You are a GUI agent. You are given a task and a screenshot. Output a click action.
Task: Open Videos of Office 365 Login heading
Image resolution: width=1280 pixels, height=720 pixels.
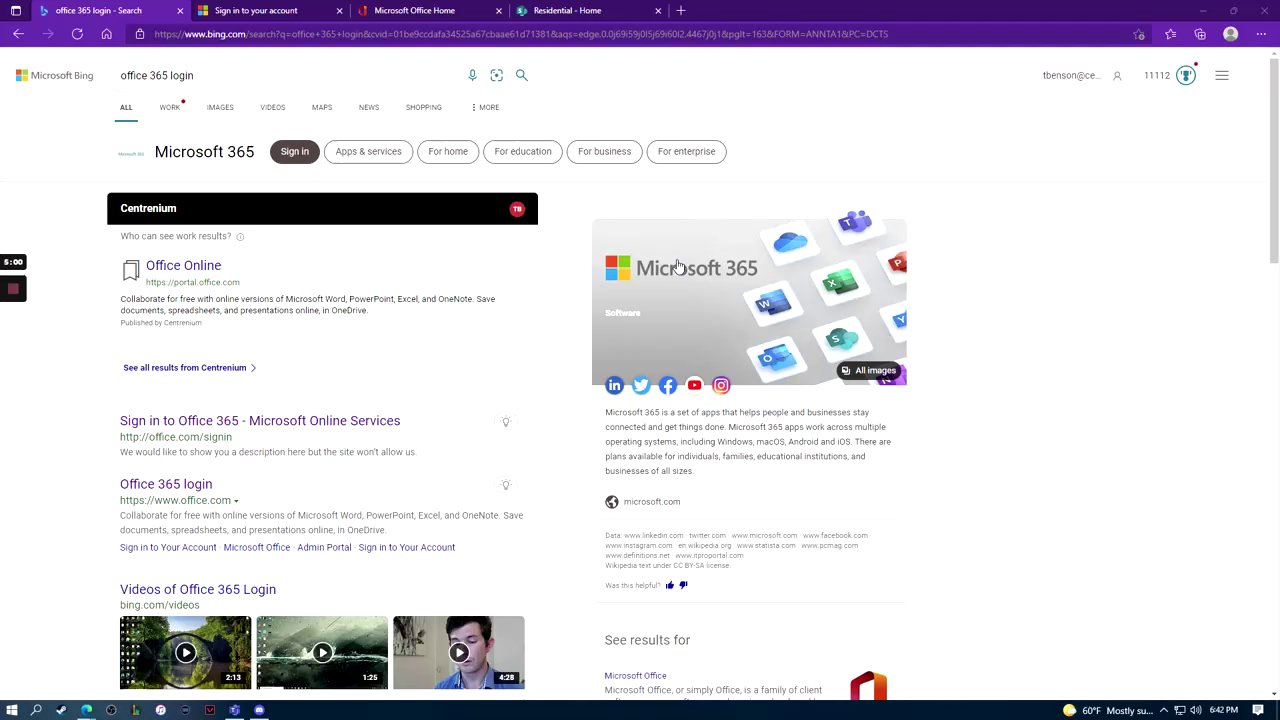198,590
